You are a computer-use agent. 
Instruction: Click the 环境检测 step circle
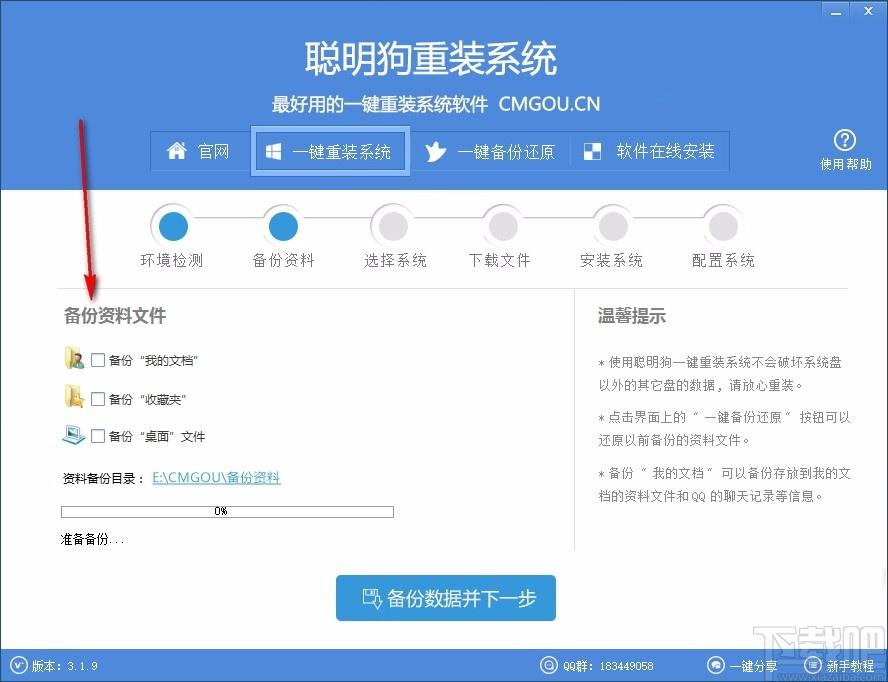pos(173,226)
